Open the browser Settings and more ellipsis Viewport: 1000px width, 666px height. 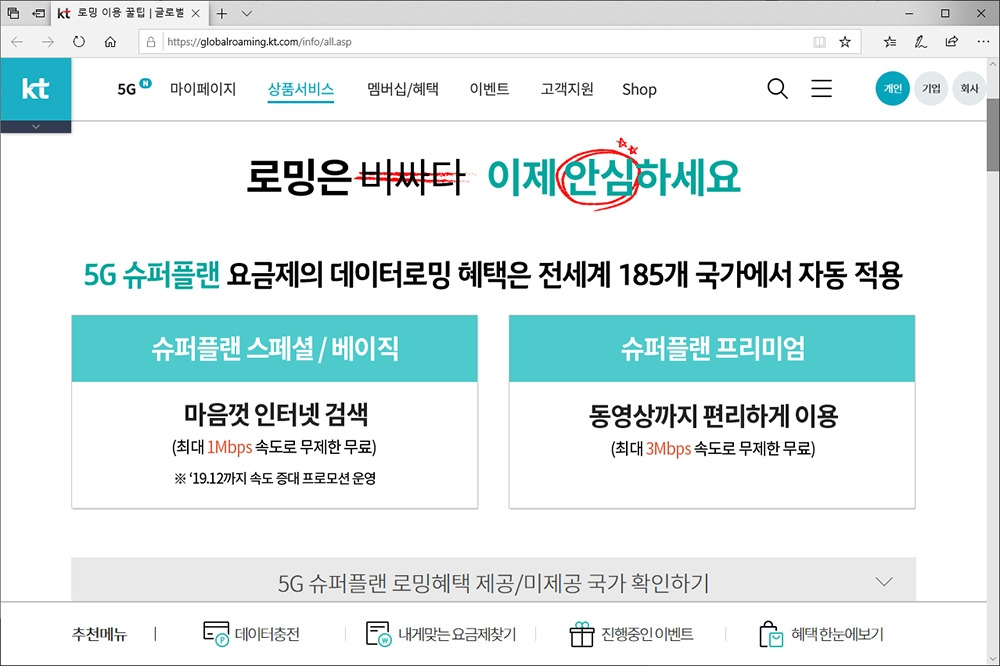click(x=983, y=42)
